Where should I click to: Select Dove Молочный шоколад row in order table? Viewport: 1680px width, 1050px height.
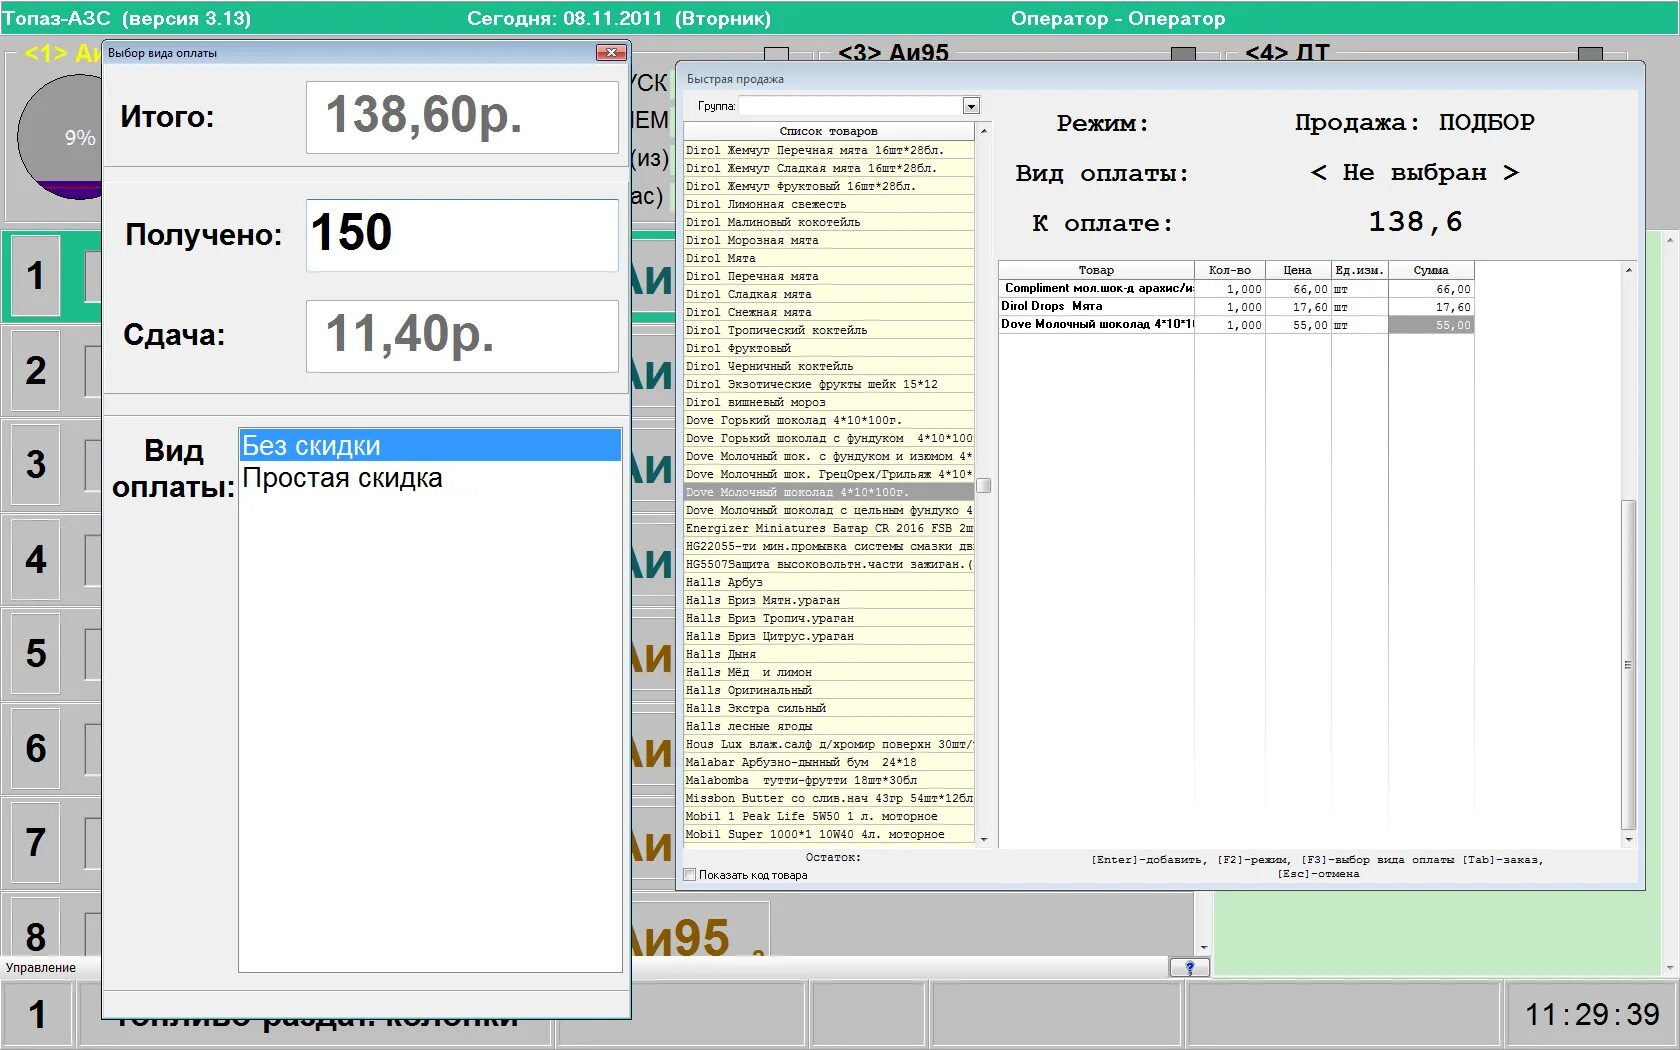(x=1236, y=325)
